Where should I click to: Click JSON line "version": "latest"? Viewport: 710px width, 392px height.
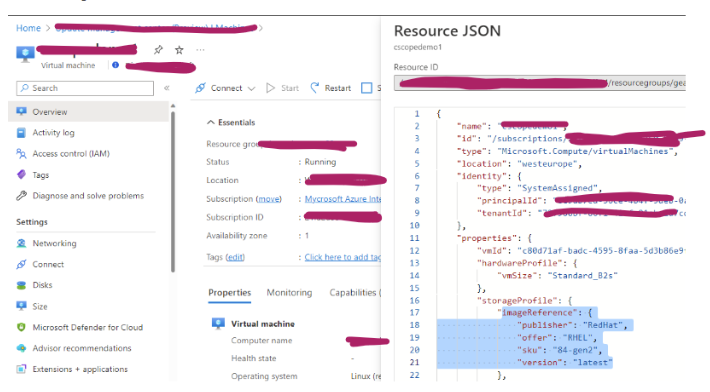[x=565, y=363]
